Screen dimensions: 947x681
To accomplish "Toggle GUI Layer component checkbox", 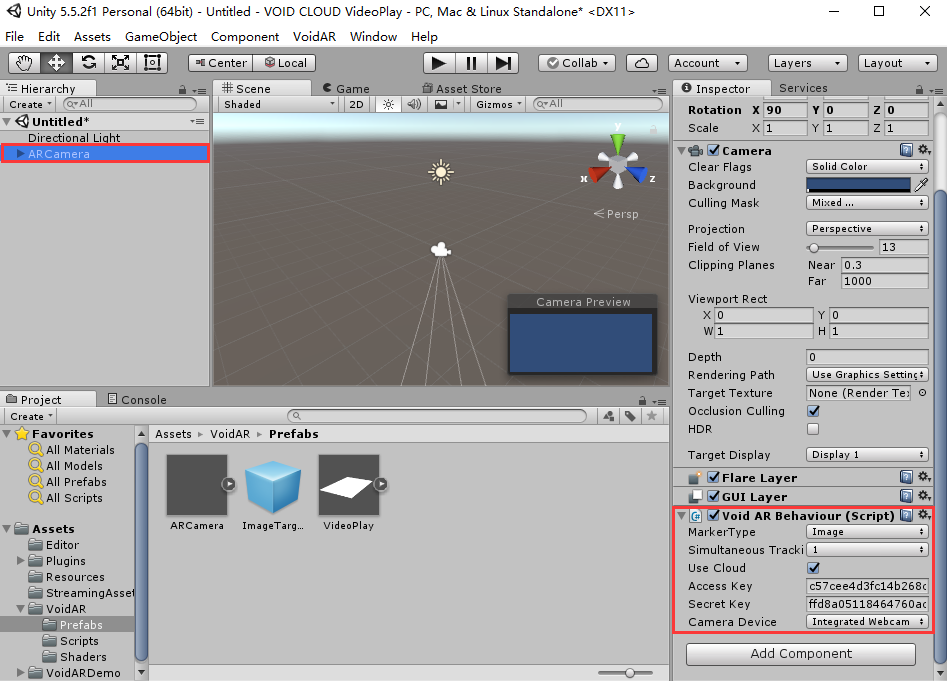I will tap(714, 496).
